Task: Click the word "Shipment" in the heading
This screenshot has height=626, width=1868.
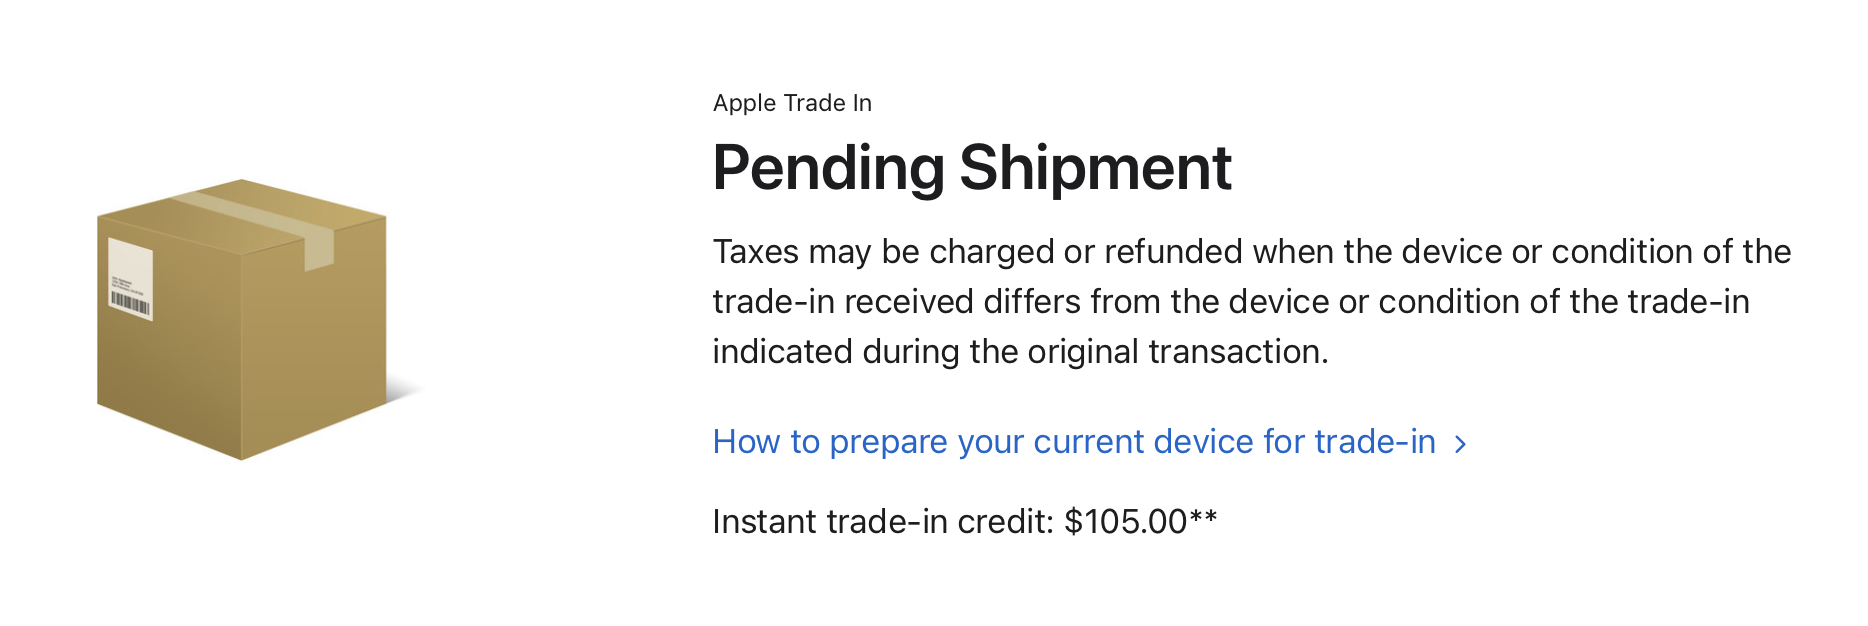Action: pyautogui.click(x=1095, y=168)
